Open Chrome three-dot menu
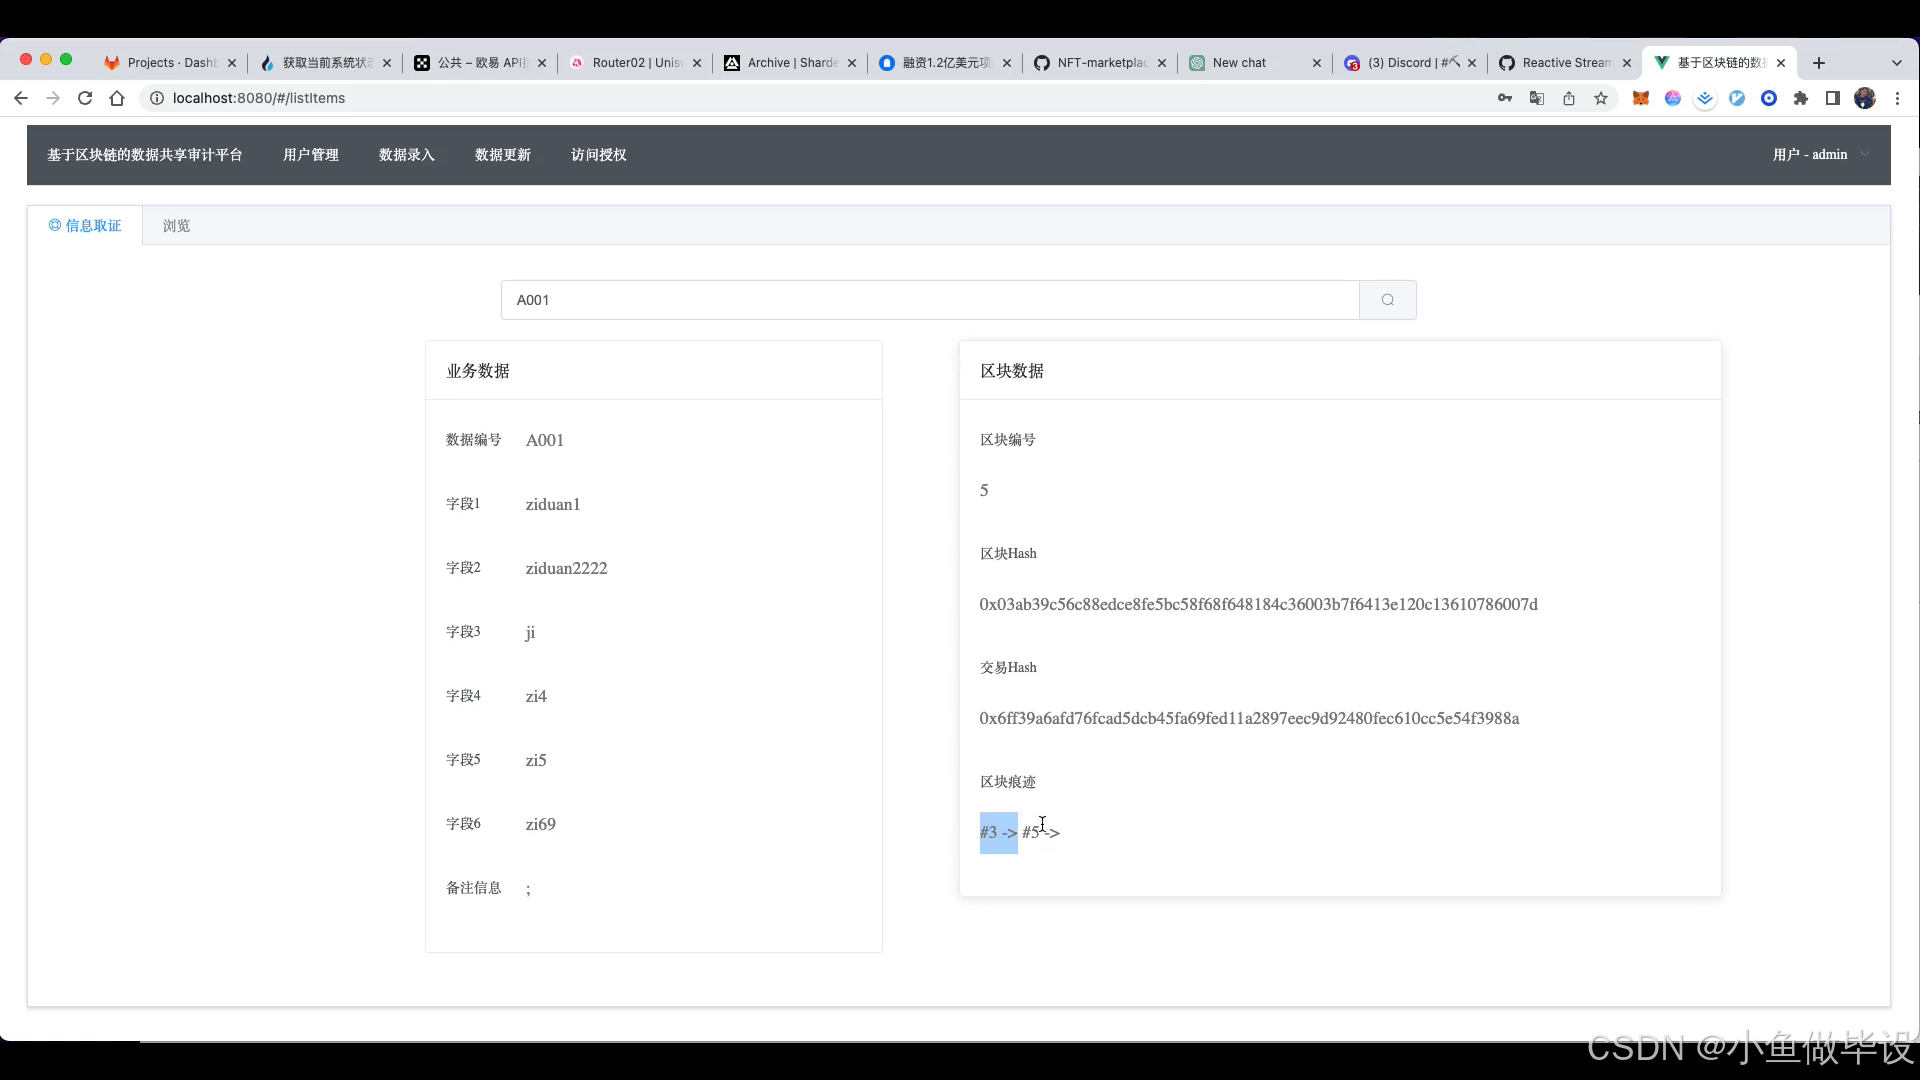The width and height of the screenshot is (1920, 1080). pyautogui.click(x=1897, y=98)
